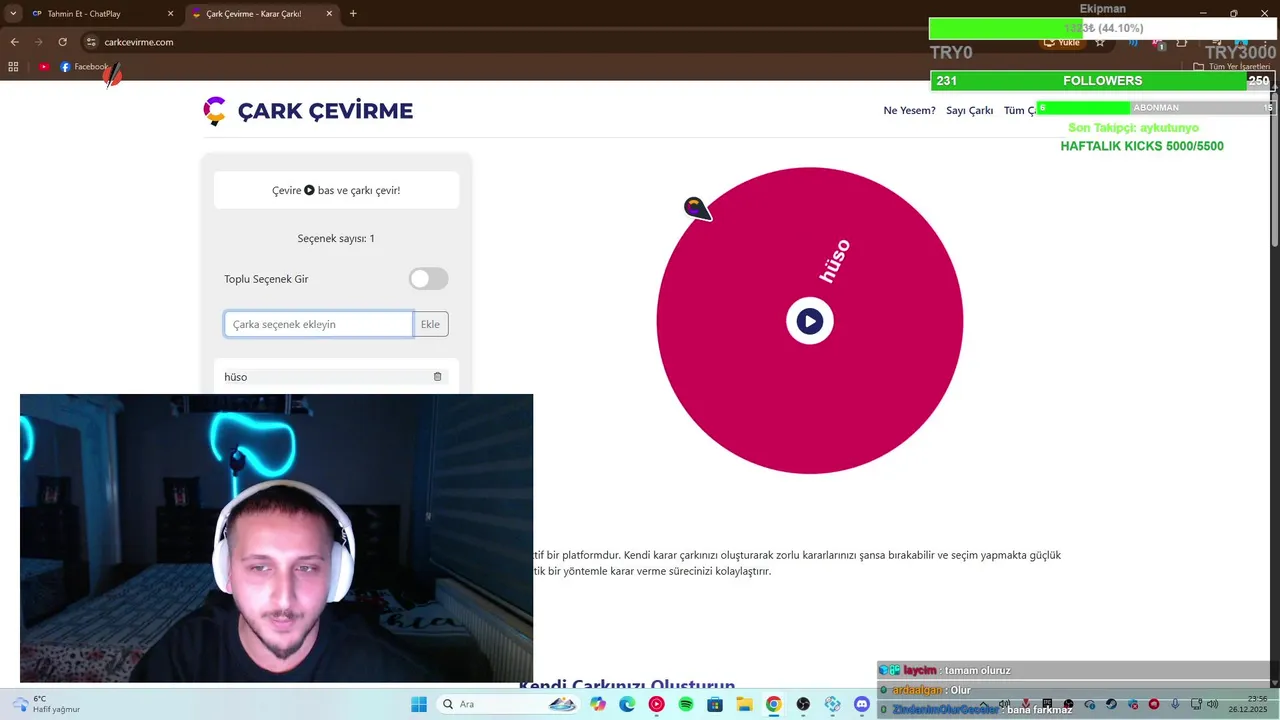This screenshot has height=720, width=1280.
Task: Click the taskbar Ara search box
Action: coord(510,704)
